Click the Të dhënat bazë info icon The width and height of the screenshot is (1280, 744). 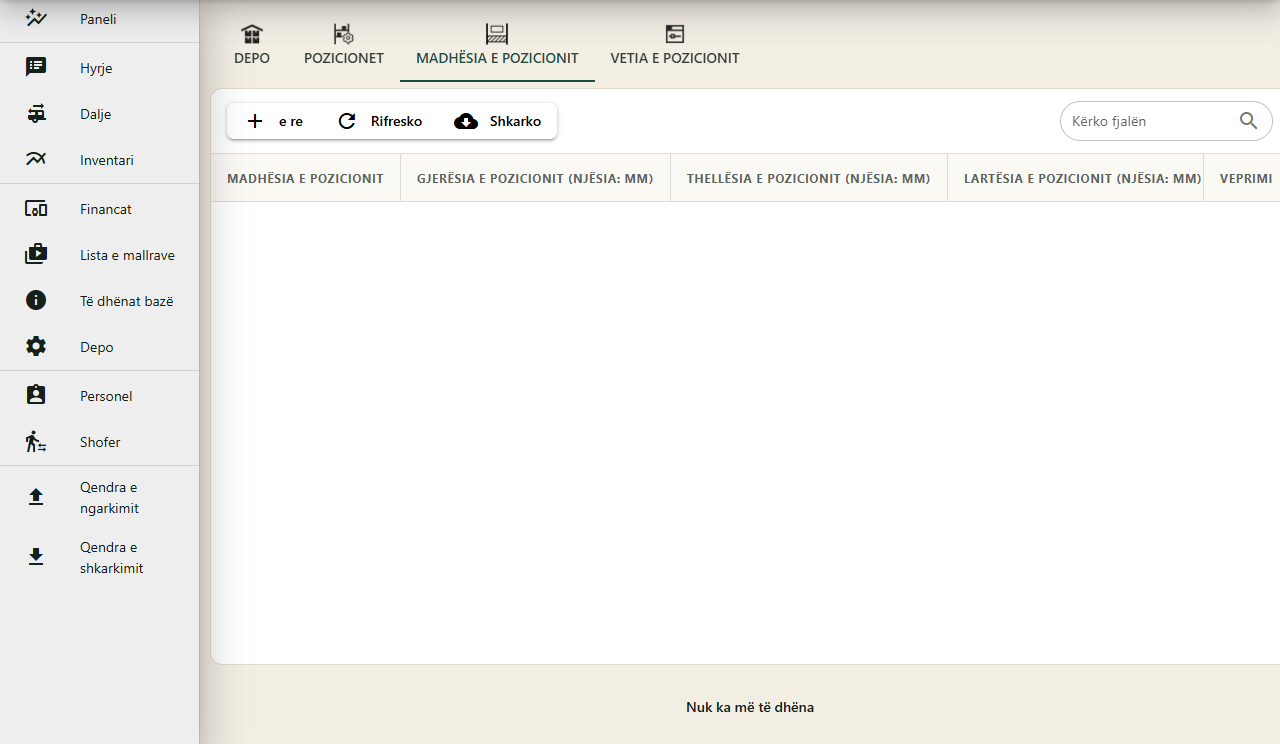(x=36, y=301)
